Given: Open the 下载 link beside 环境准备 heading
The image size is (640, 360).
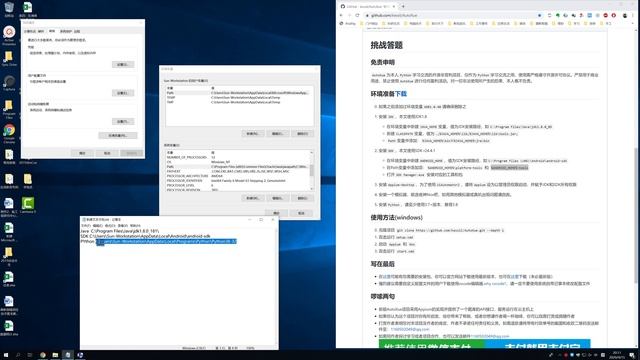Looking at the screenshot, I should pos(401,94).
